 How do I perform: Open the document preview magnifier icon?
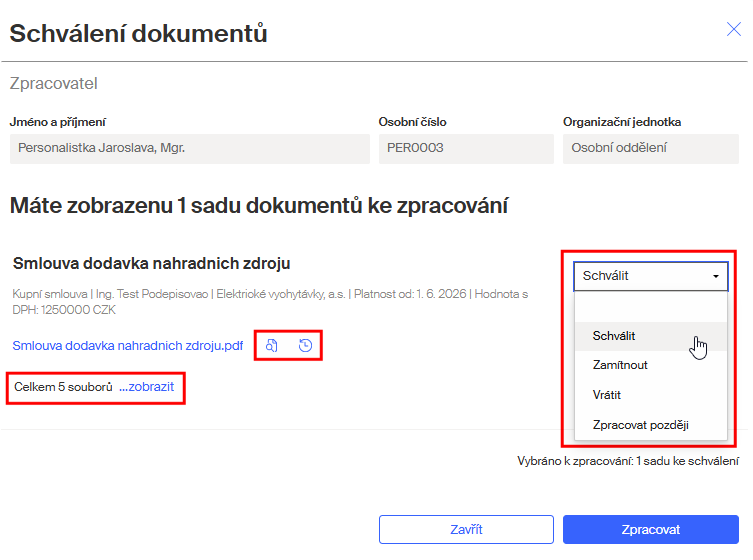272,345
